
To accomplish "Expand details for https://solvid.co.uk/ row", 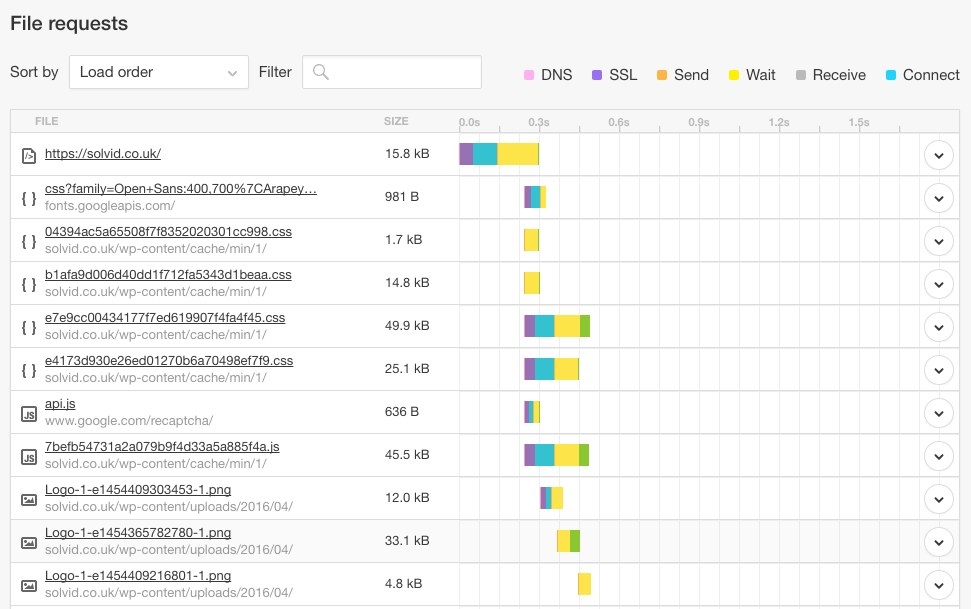I will [x=939, y=155].
